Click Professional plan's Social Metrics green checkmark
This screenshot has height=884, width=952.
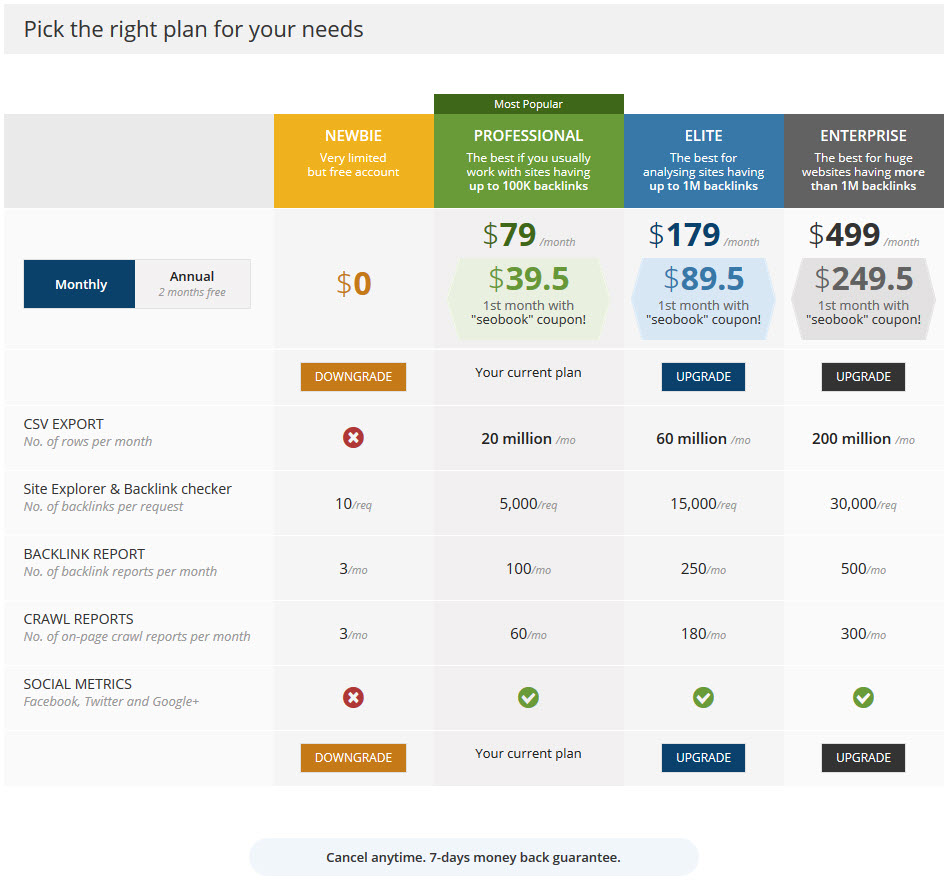(528, 698)
